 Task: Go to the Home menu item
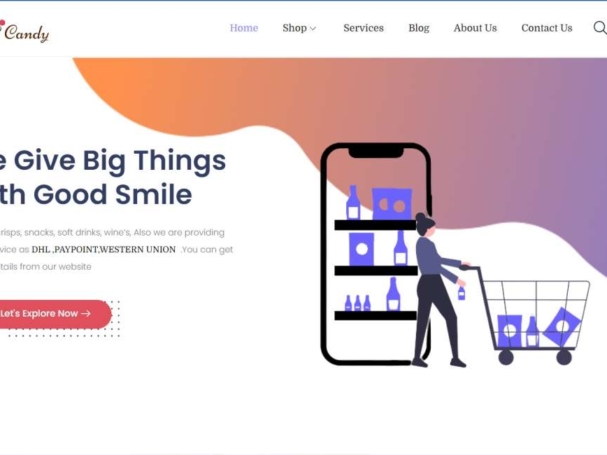[244, 28]
